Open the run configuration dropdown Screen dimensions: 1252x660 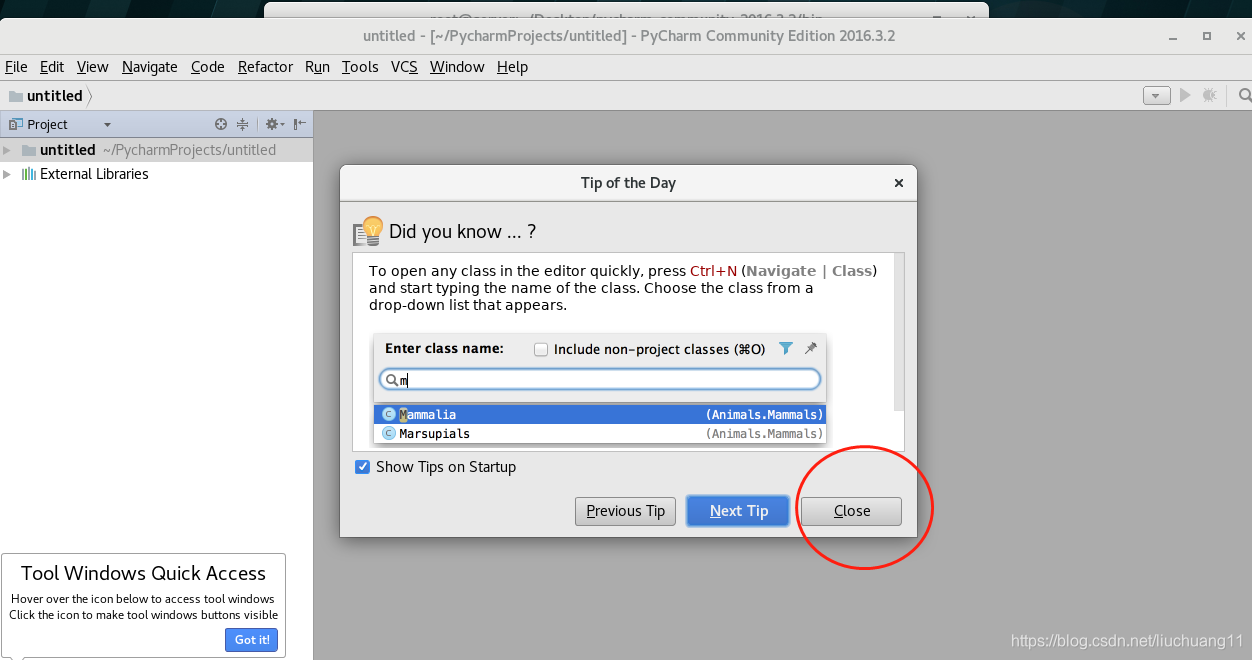click(x=1157, y=95)
